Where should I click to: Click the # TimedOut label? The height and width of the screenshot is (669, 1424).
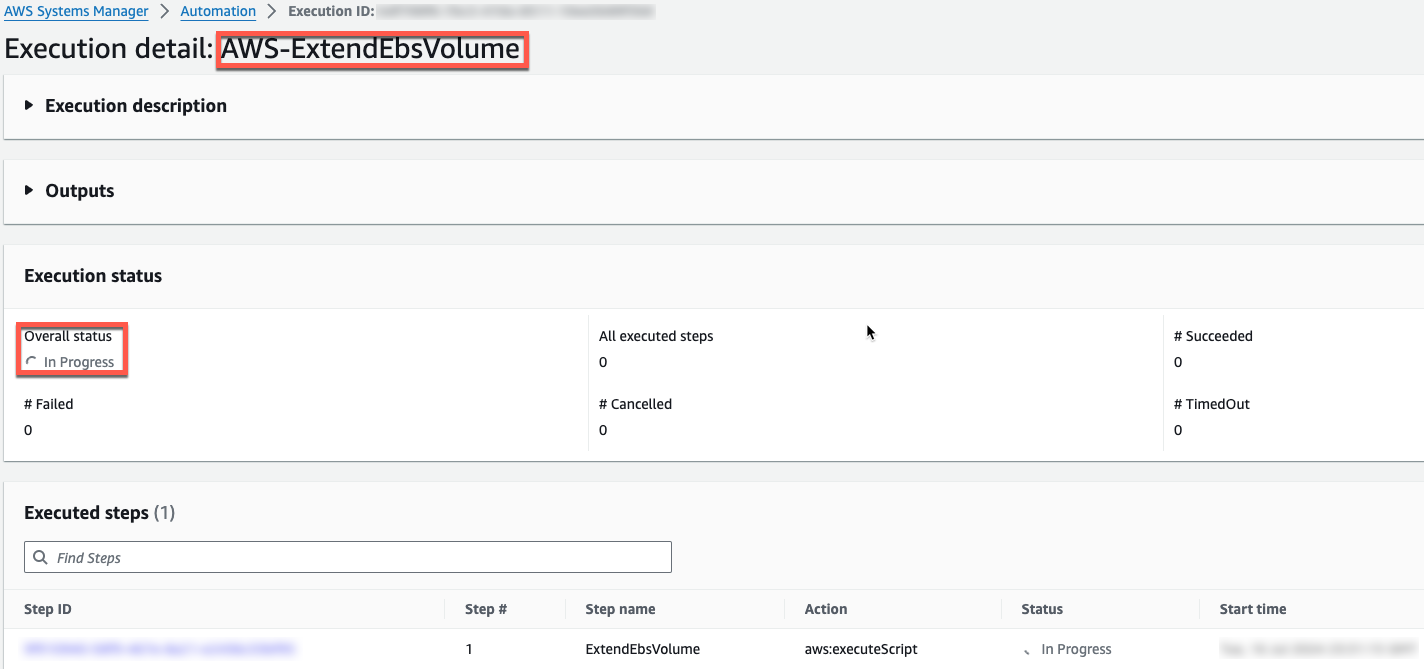tap(1211, 404)
